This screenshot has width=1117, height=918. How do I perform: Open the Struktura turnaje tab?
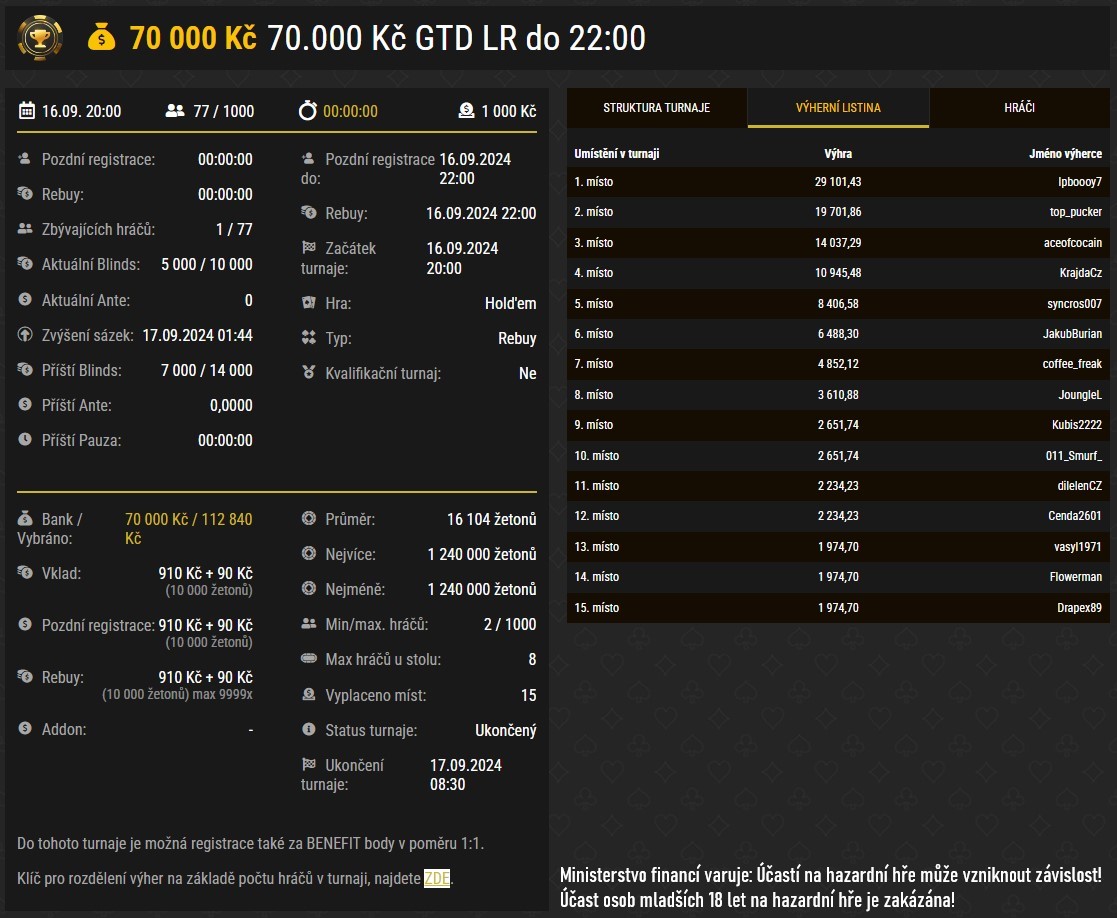coord(656,107)
